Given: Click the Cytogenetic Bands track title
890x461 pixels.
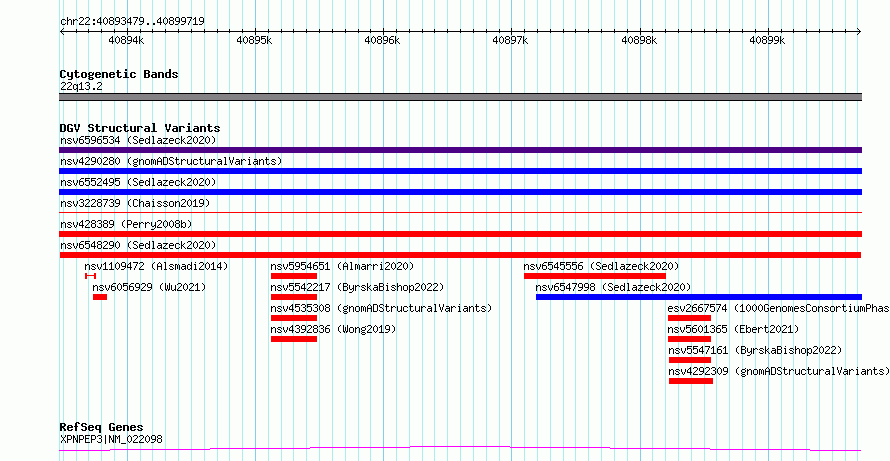Looking at the screenshot, I should (x=119, y=74).
